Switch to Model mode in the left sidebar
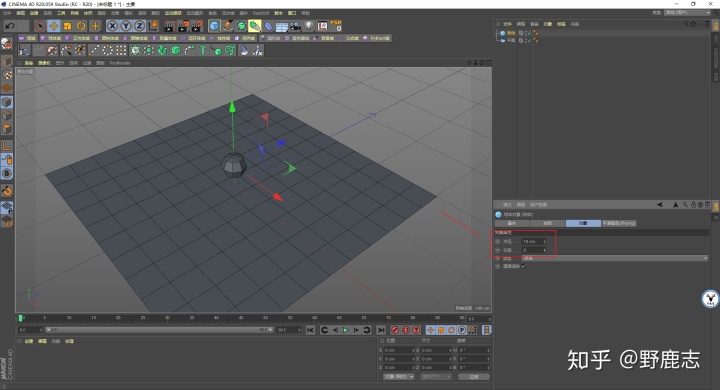 6,61
